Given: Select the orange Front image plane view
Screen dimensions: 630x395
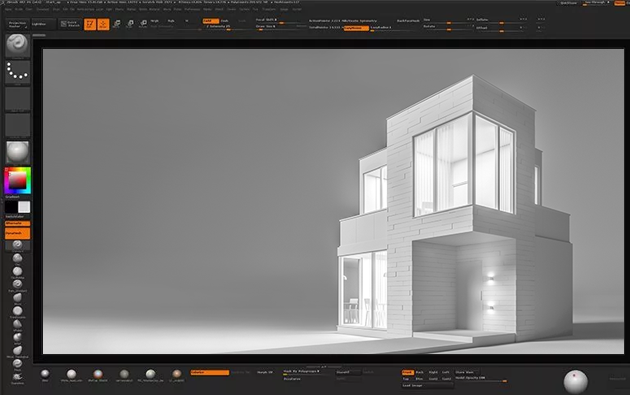Looking at the screenshot, I should pyautogui.click(x=407, y=372).
